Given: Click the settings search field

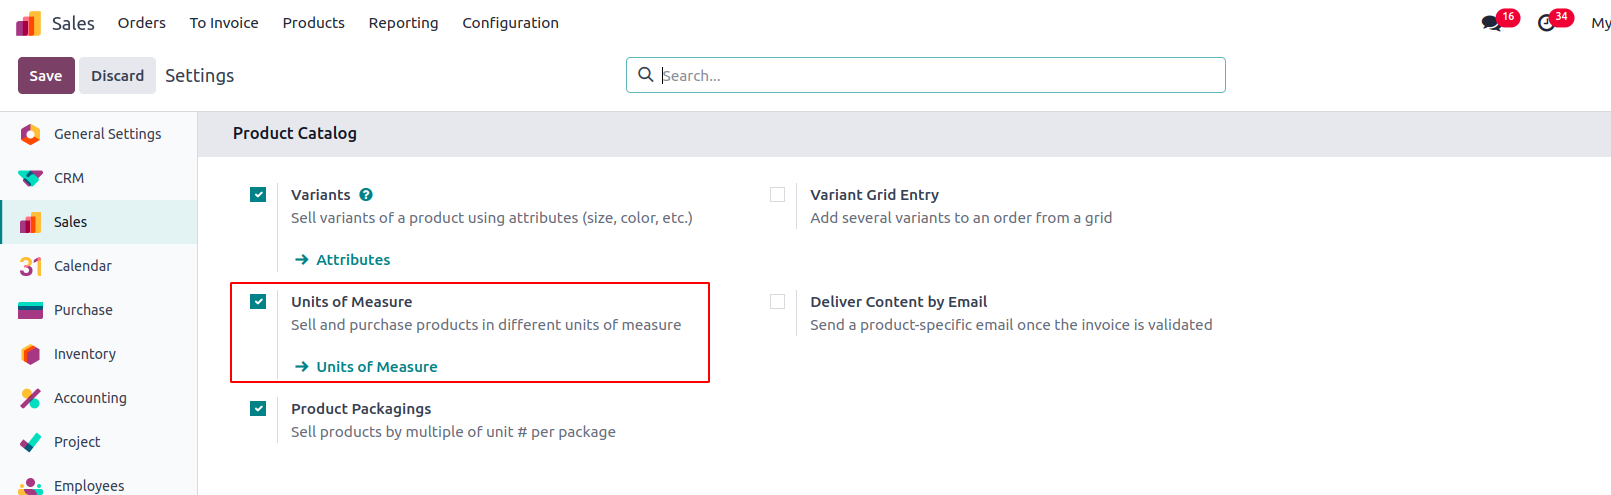Looking at the screenshot, I should point(940,76).
